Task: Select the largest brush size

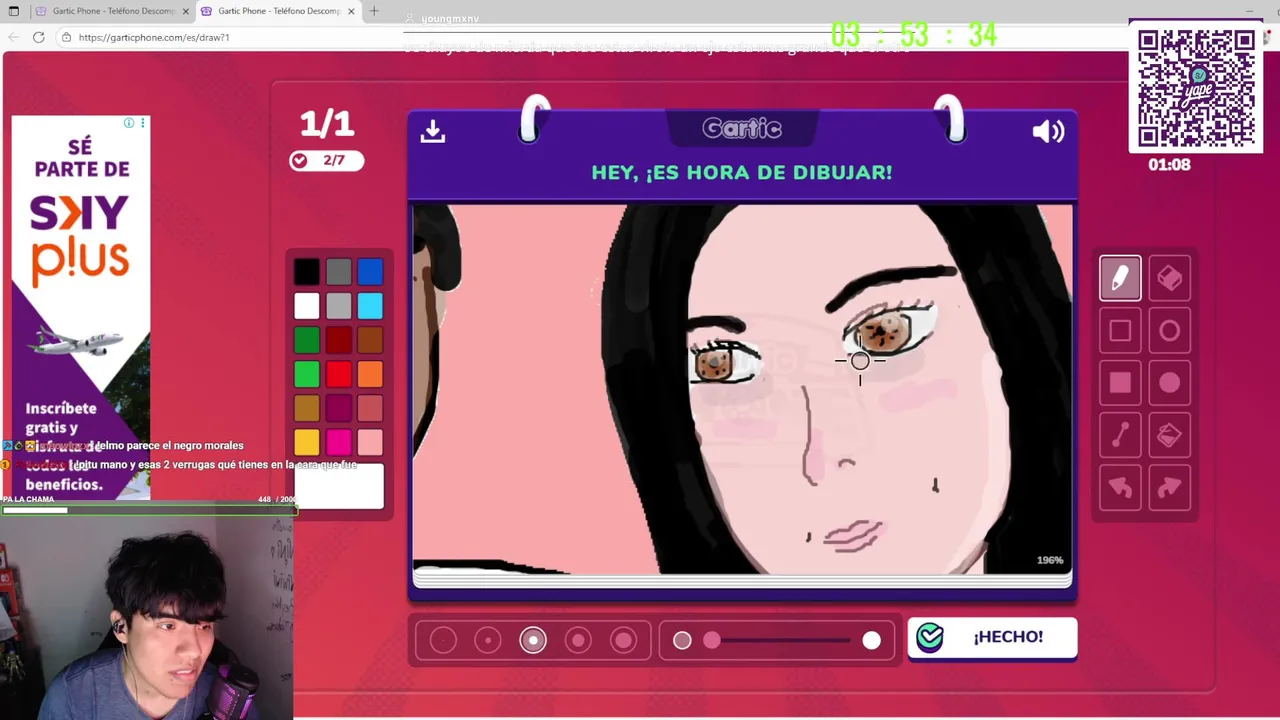Action: (623, 640)
